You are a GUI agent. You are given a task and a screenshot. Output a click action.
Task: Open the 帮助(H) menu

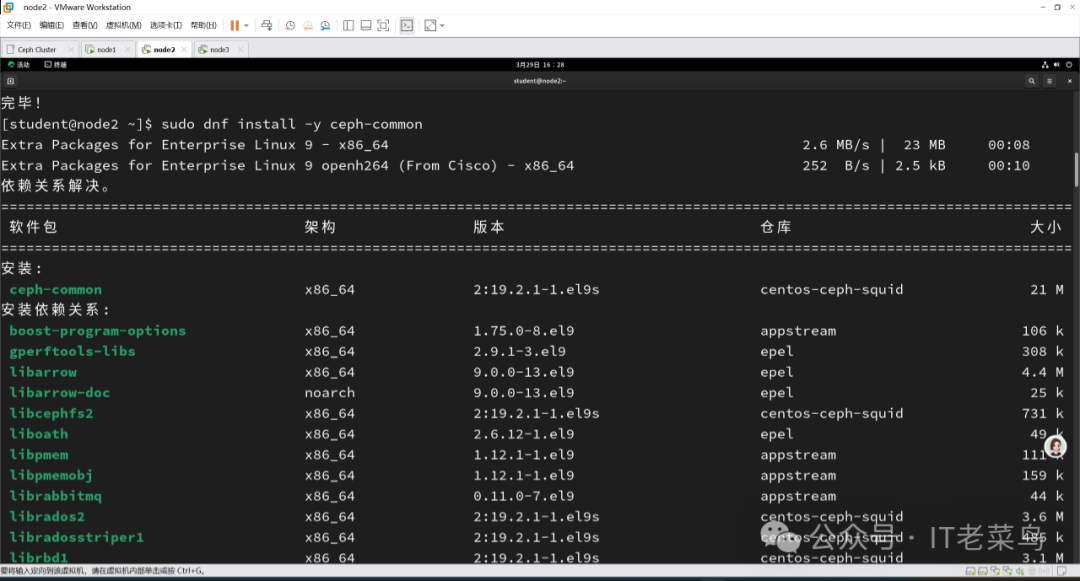(x=203, y=25)
